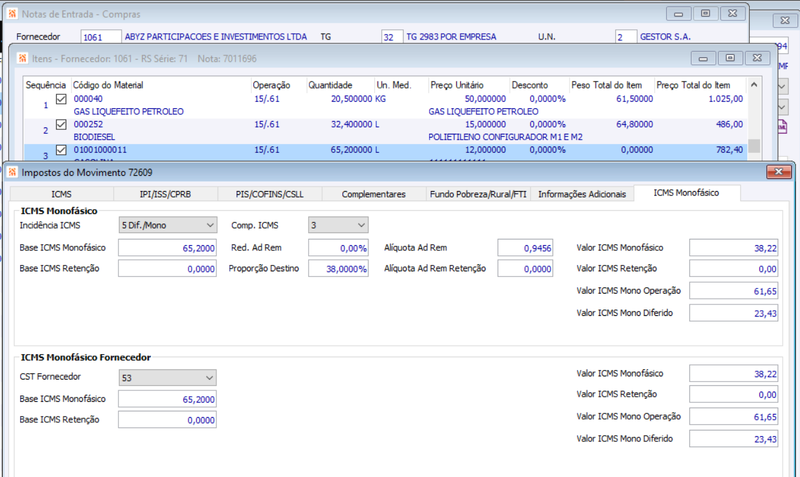Switch to Informações Adicionais tab

pos(582,194)
